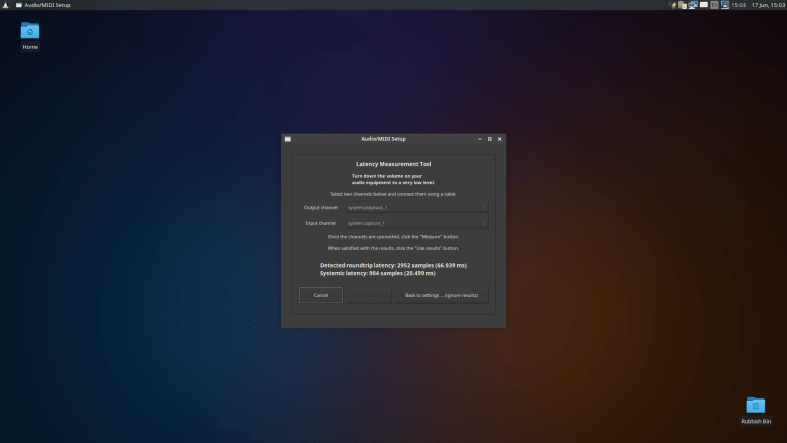Click the 'Output channel' label

[321, 208]
